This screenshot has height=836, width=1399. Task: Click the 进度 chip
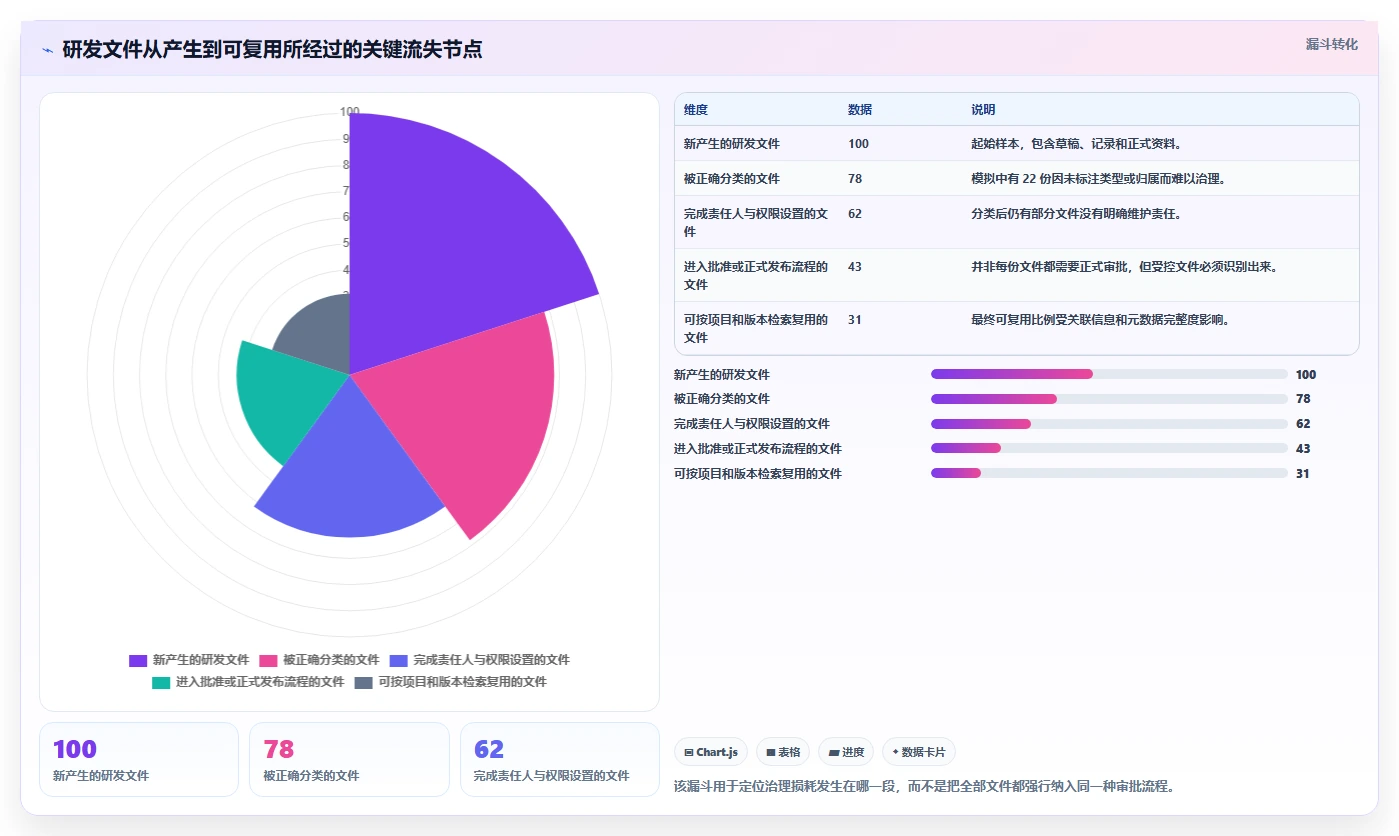(x=846, y=752)
